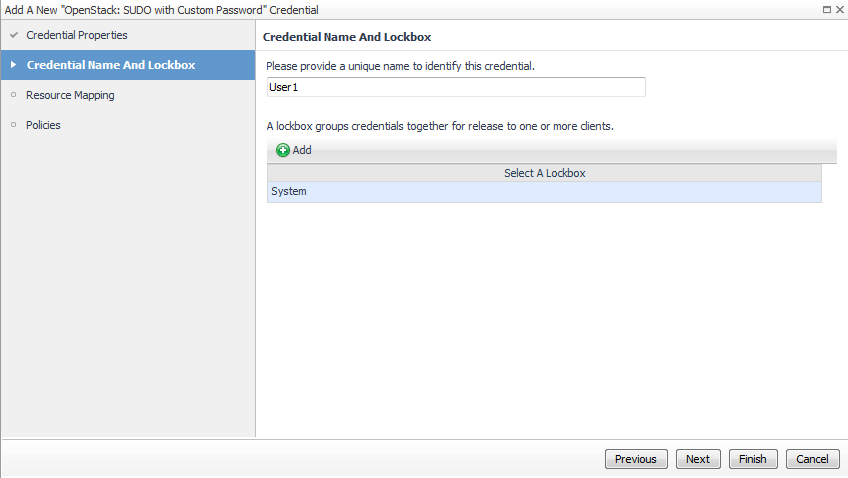This screenshot has width=848, height=478.
Task: Select the Credential Name And Lockbox step
Action: (111, 65)
